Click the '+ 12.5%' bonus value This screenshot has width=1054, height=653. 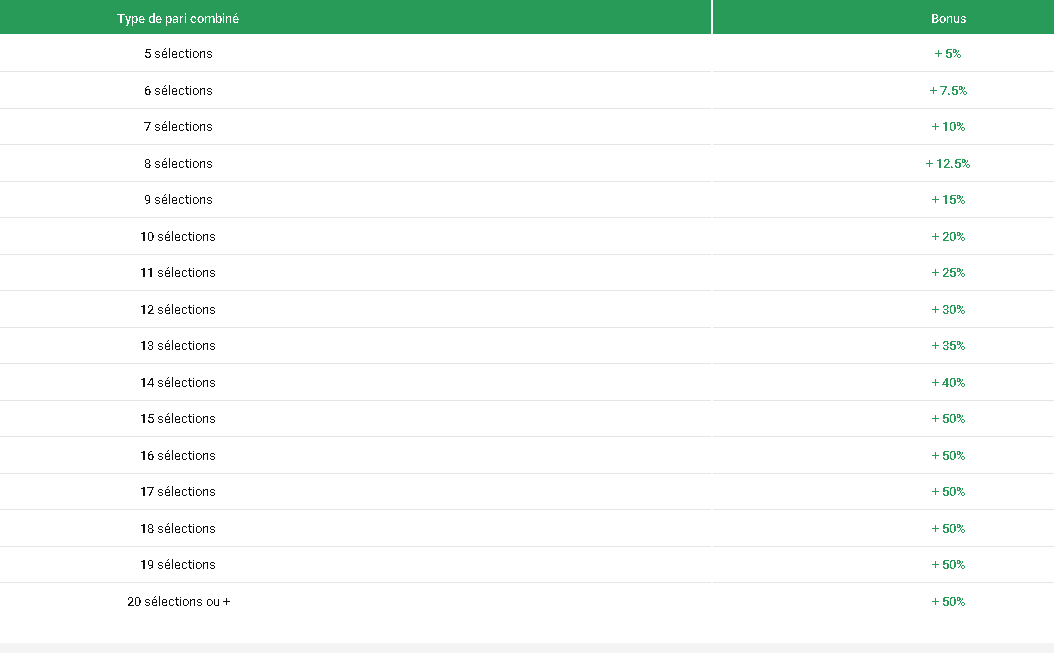point(948,163)
